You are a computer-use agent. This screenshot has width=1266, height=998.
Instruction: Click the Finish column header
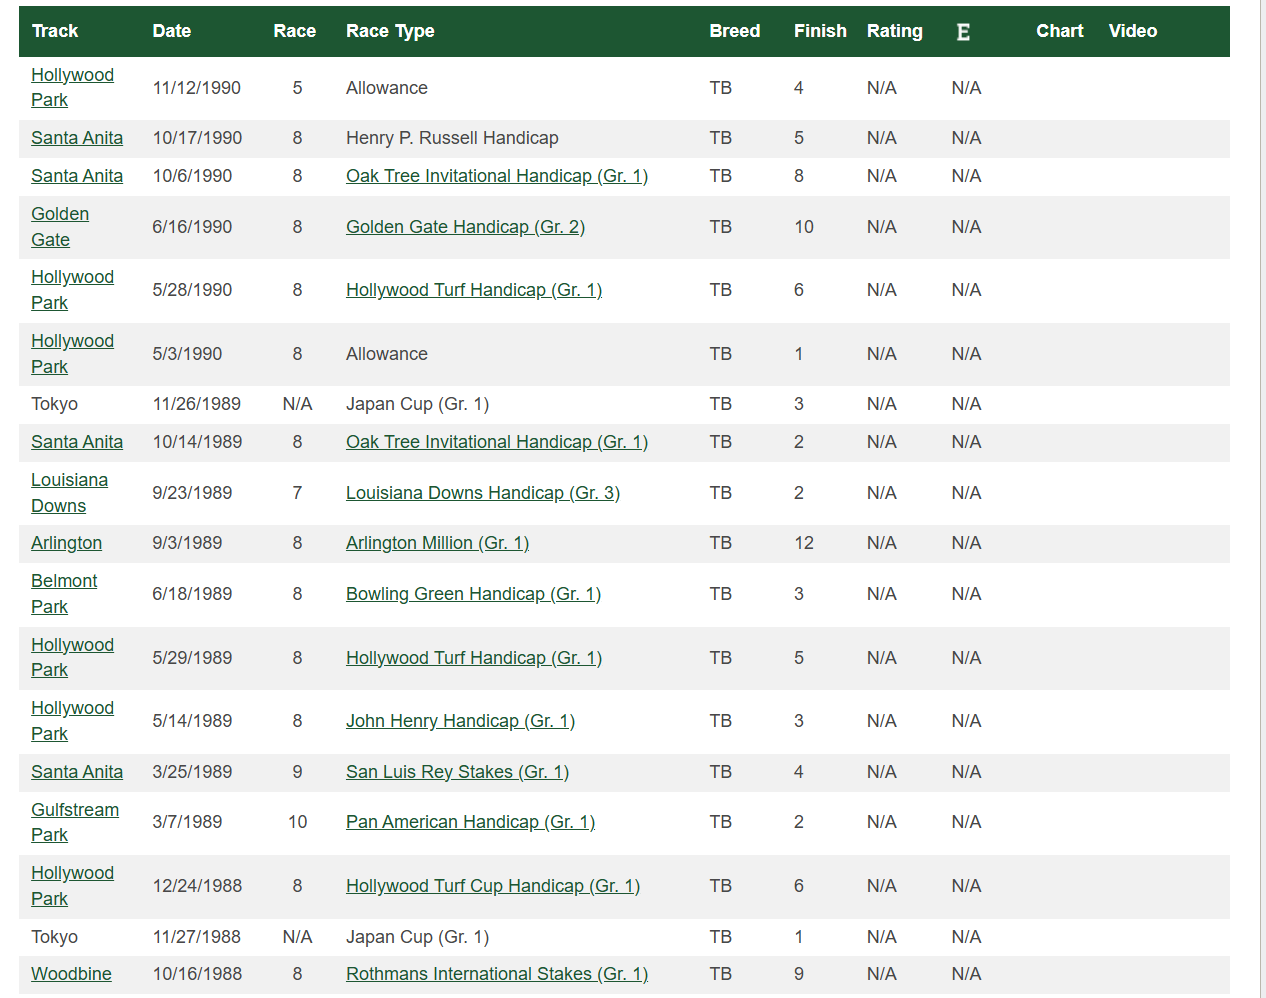tap(820, 31)
